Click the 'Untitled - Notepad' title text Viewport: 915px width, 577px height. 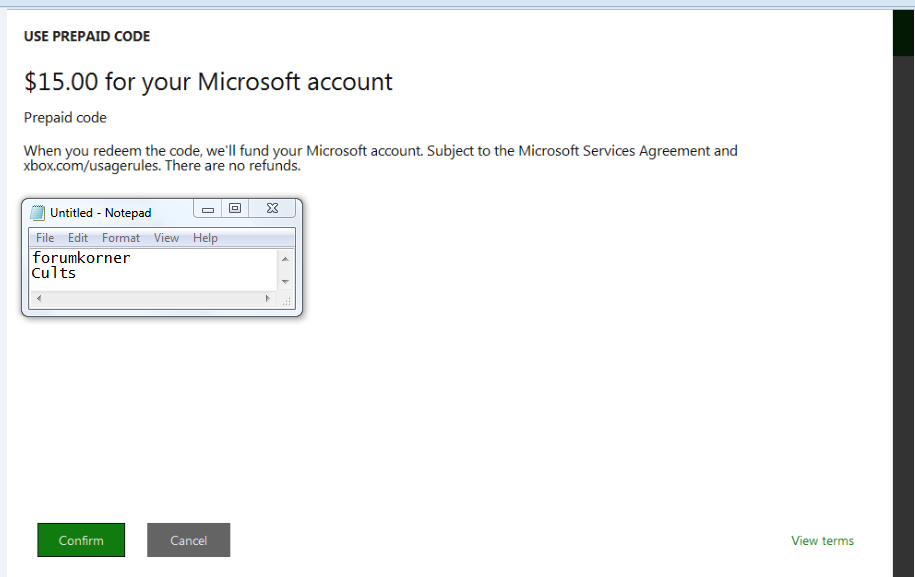click(100, 213)
